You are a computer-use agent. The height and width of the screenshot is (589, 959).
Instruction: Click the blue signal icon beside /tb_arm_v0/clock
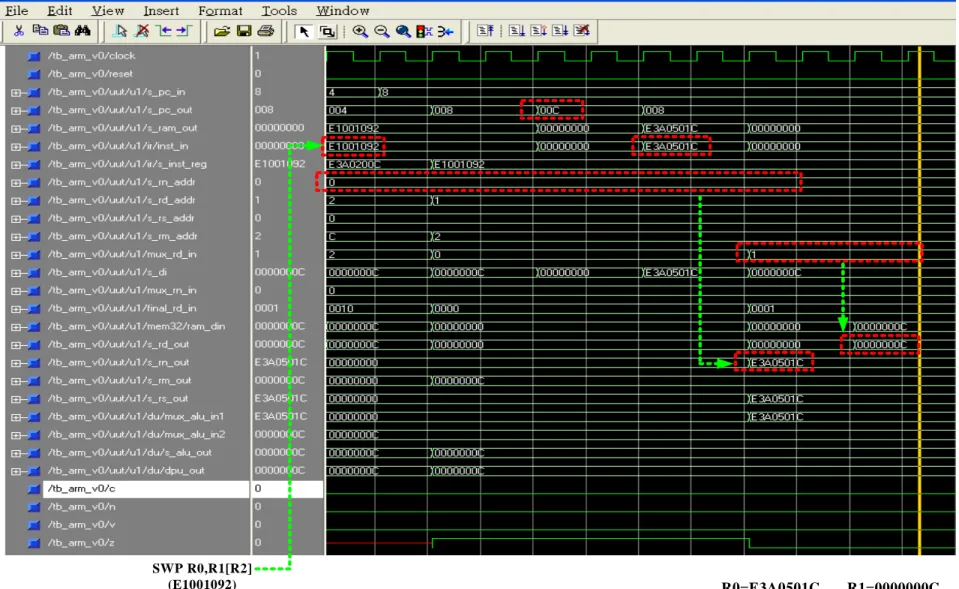coord(34,56)
